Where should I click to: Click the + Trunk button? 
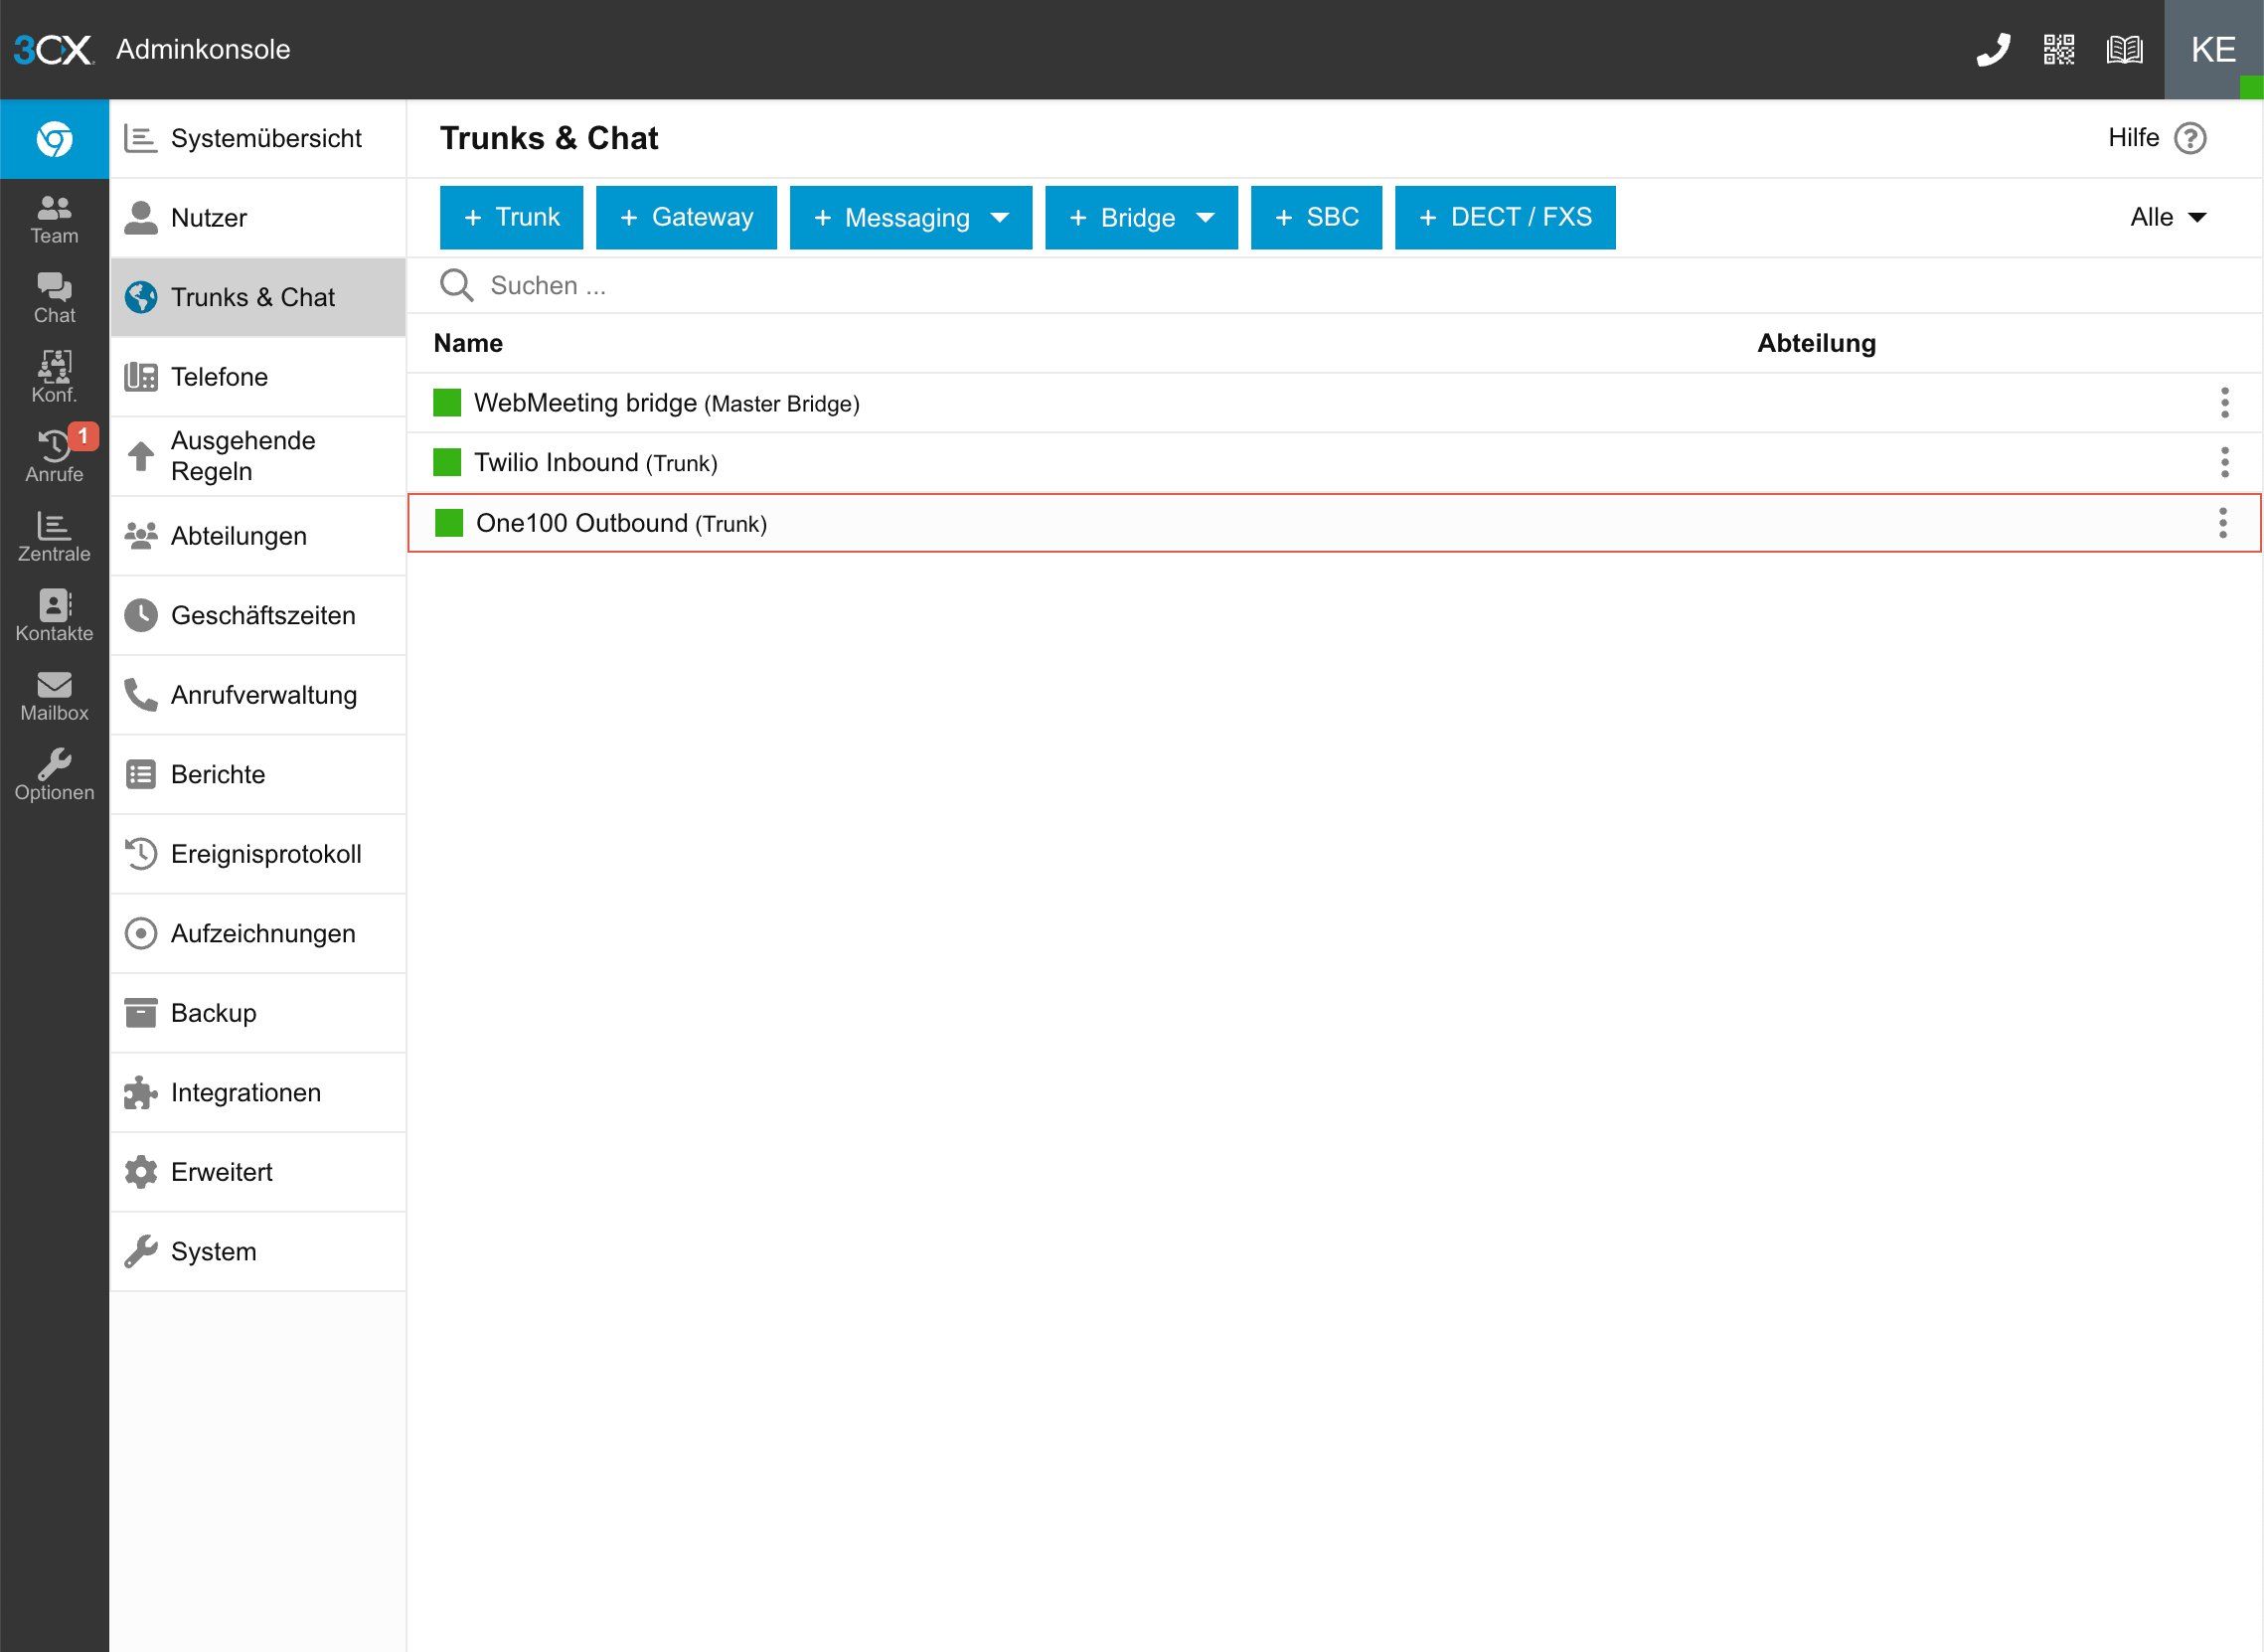511,217
